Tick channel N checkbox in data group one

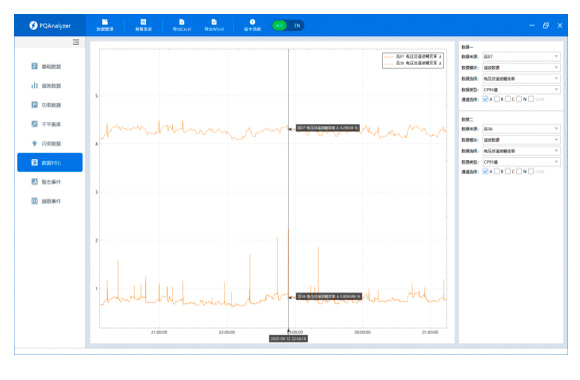[519, 99]
